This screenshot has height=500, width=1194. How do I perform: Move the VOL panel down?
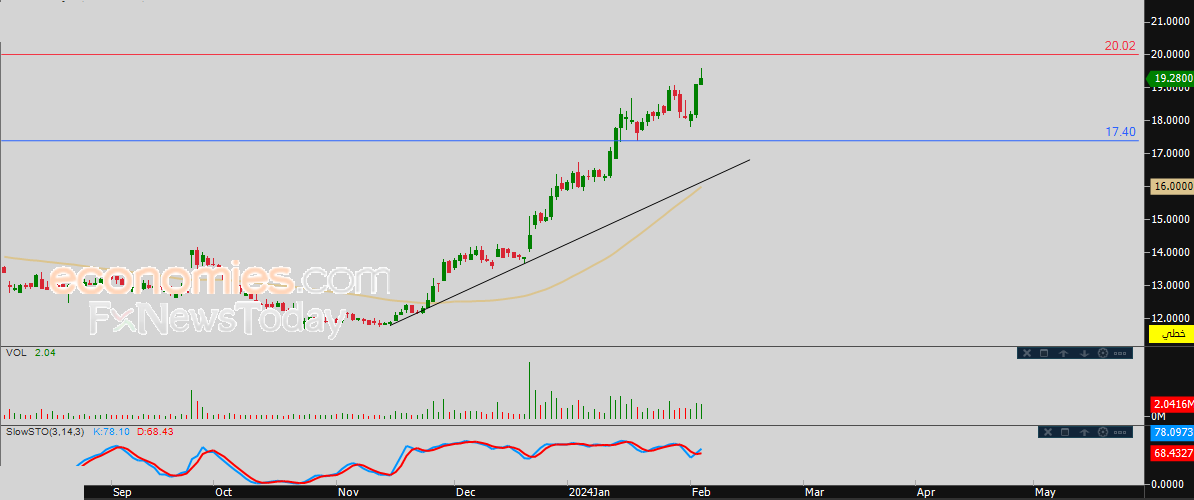coord(1084,353)
